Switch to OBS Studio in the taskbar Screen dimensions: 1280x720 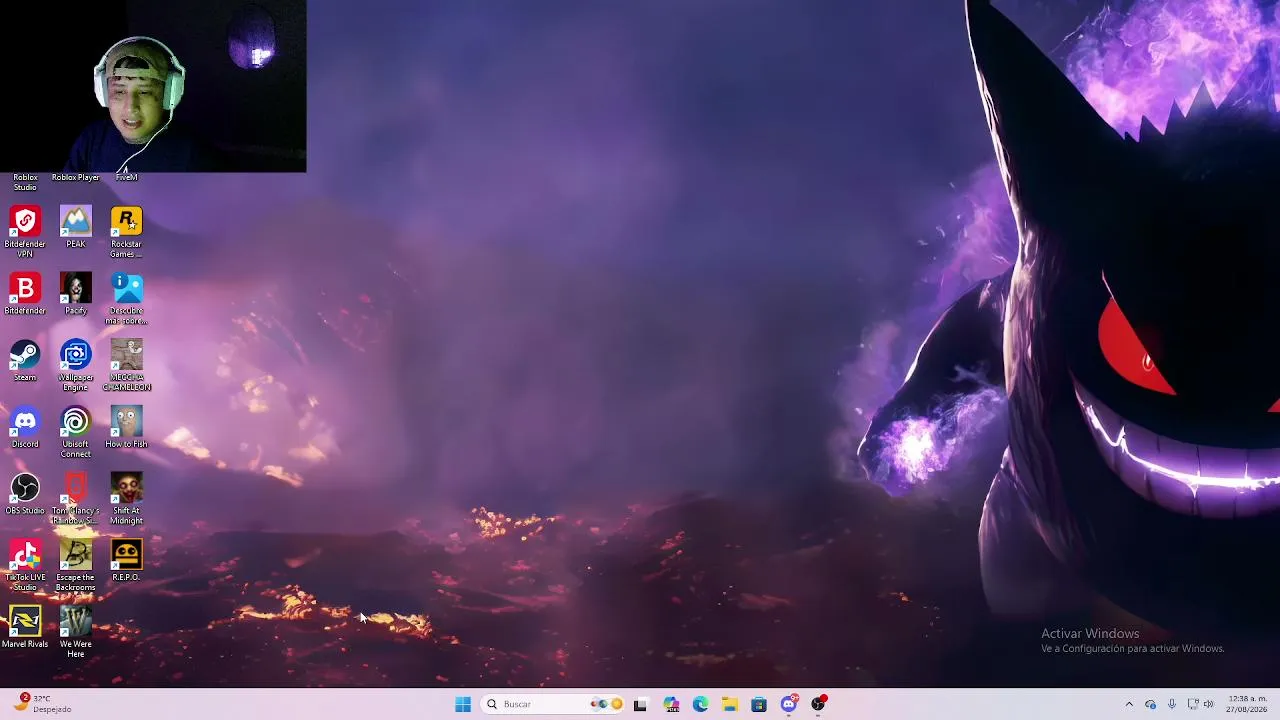(818, 704)
